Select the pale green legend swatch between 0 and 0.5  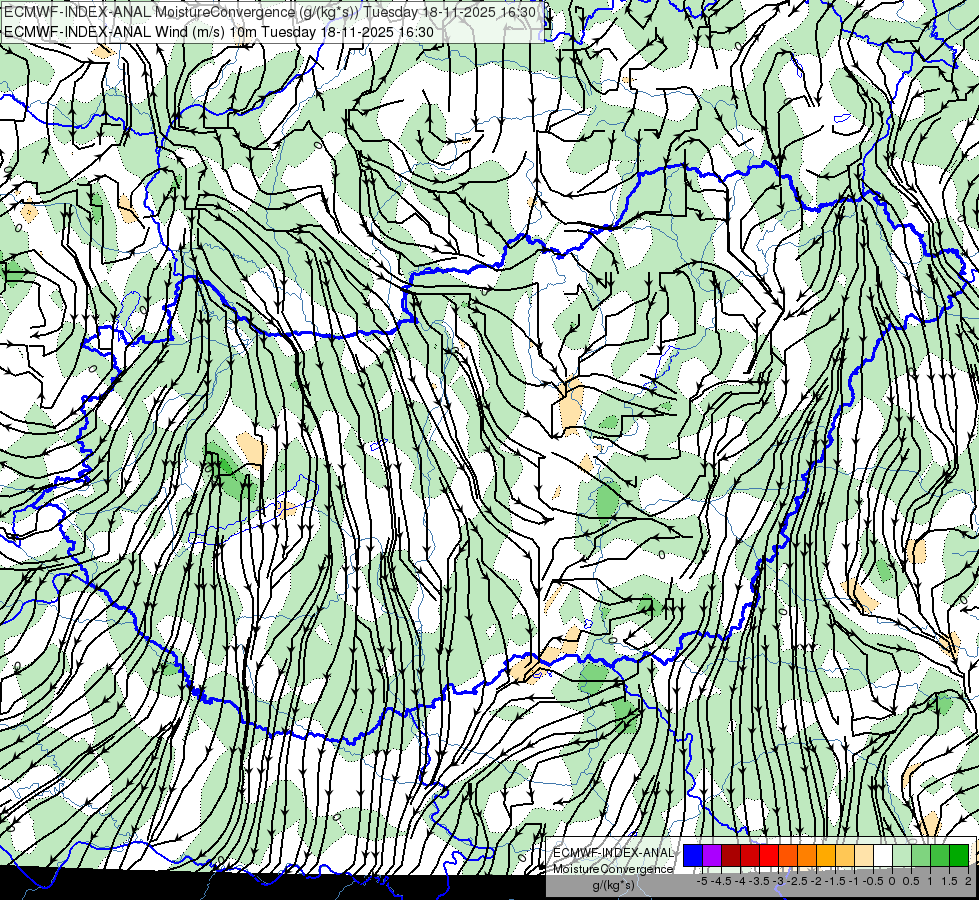pos(902,855)
